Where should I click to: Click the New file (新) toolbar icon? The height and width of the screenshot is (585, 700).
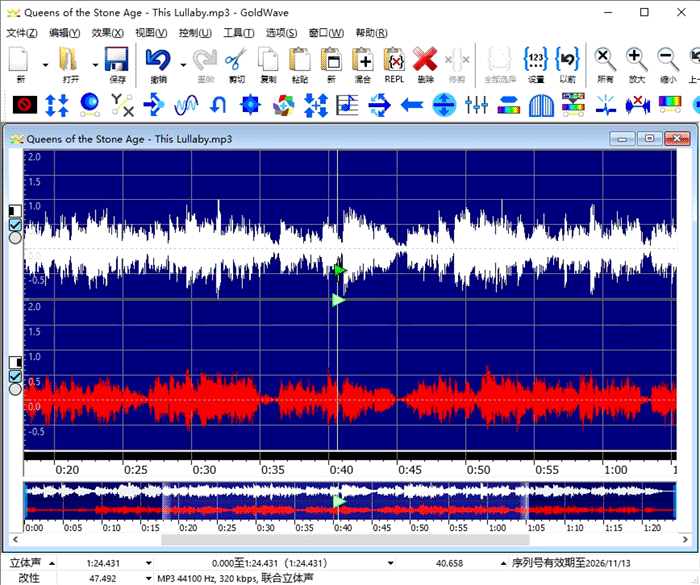[20, 60]
